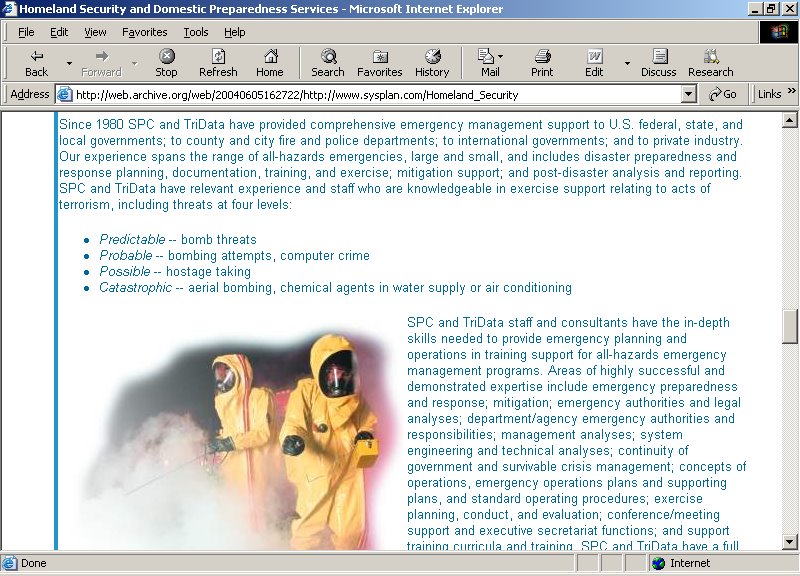Open the Tools menu
Image resolution: width=800 pixels, height=576 pixels.
pos(196,32)
